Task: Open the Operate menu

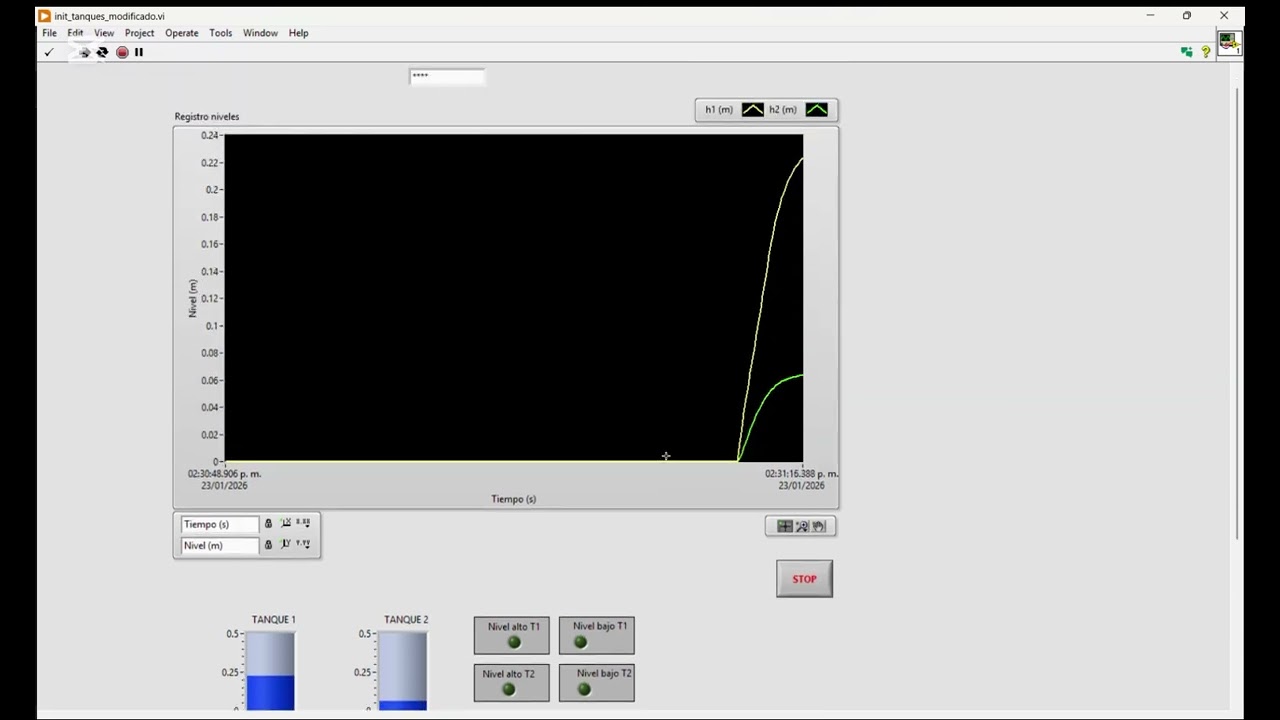Action: 182,33
